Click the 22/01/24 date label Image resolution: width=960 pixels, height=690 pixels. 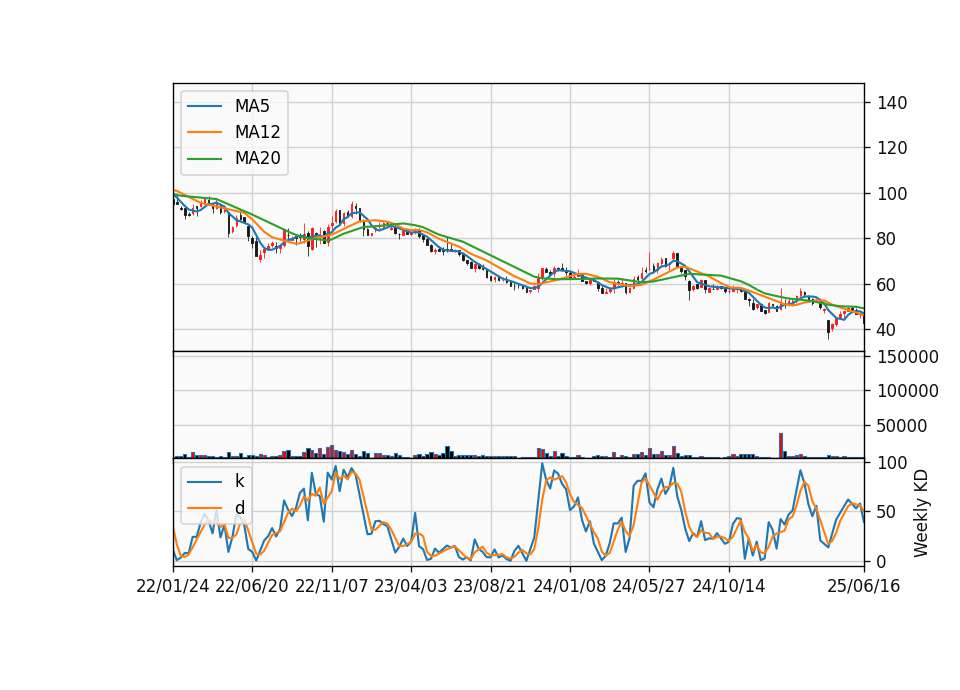pos(173,586)
